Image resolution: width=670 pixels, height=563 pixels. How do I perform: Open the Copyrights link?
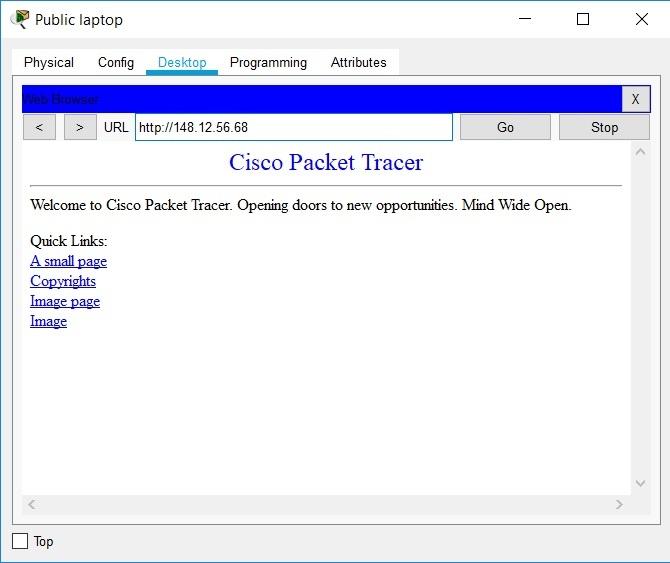(x=63, y=281)
